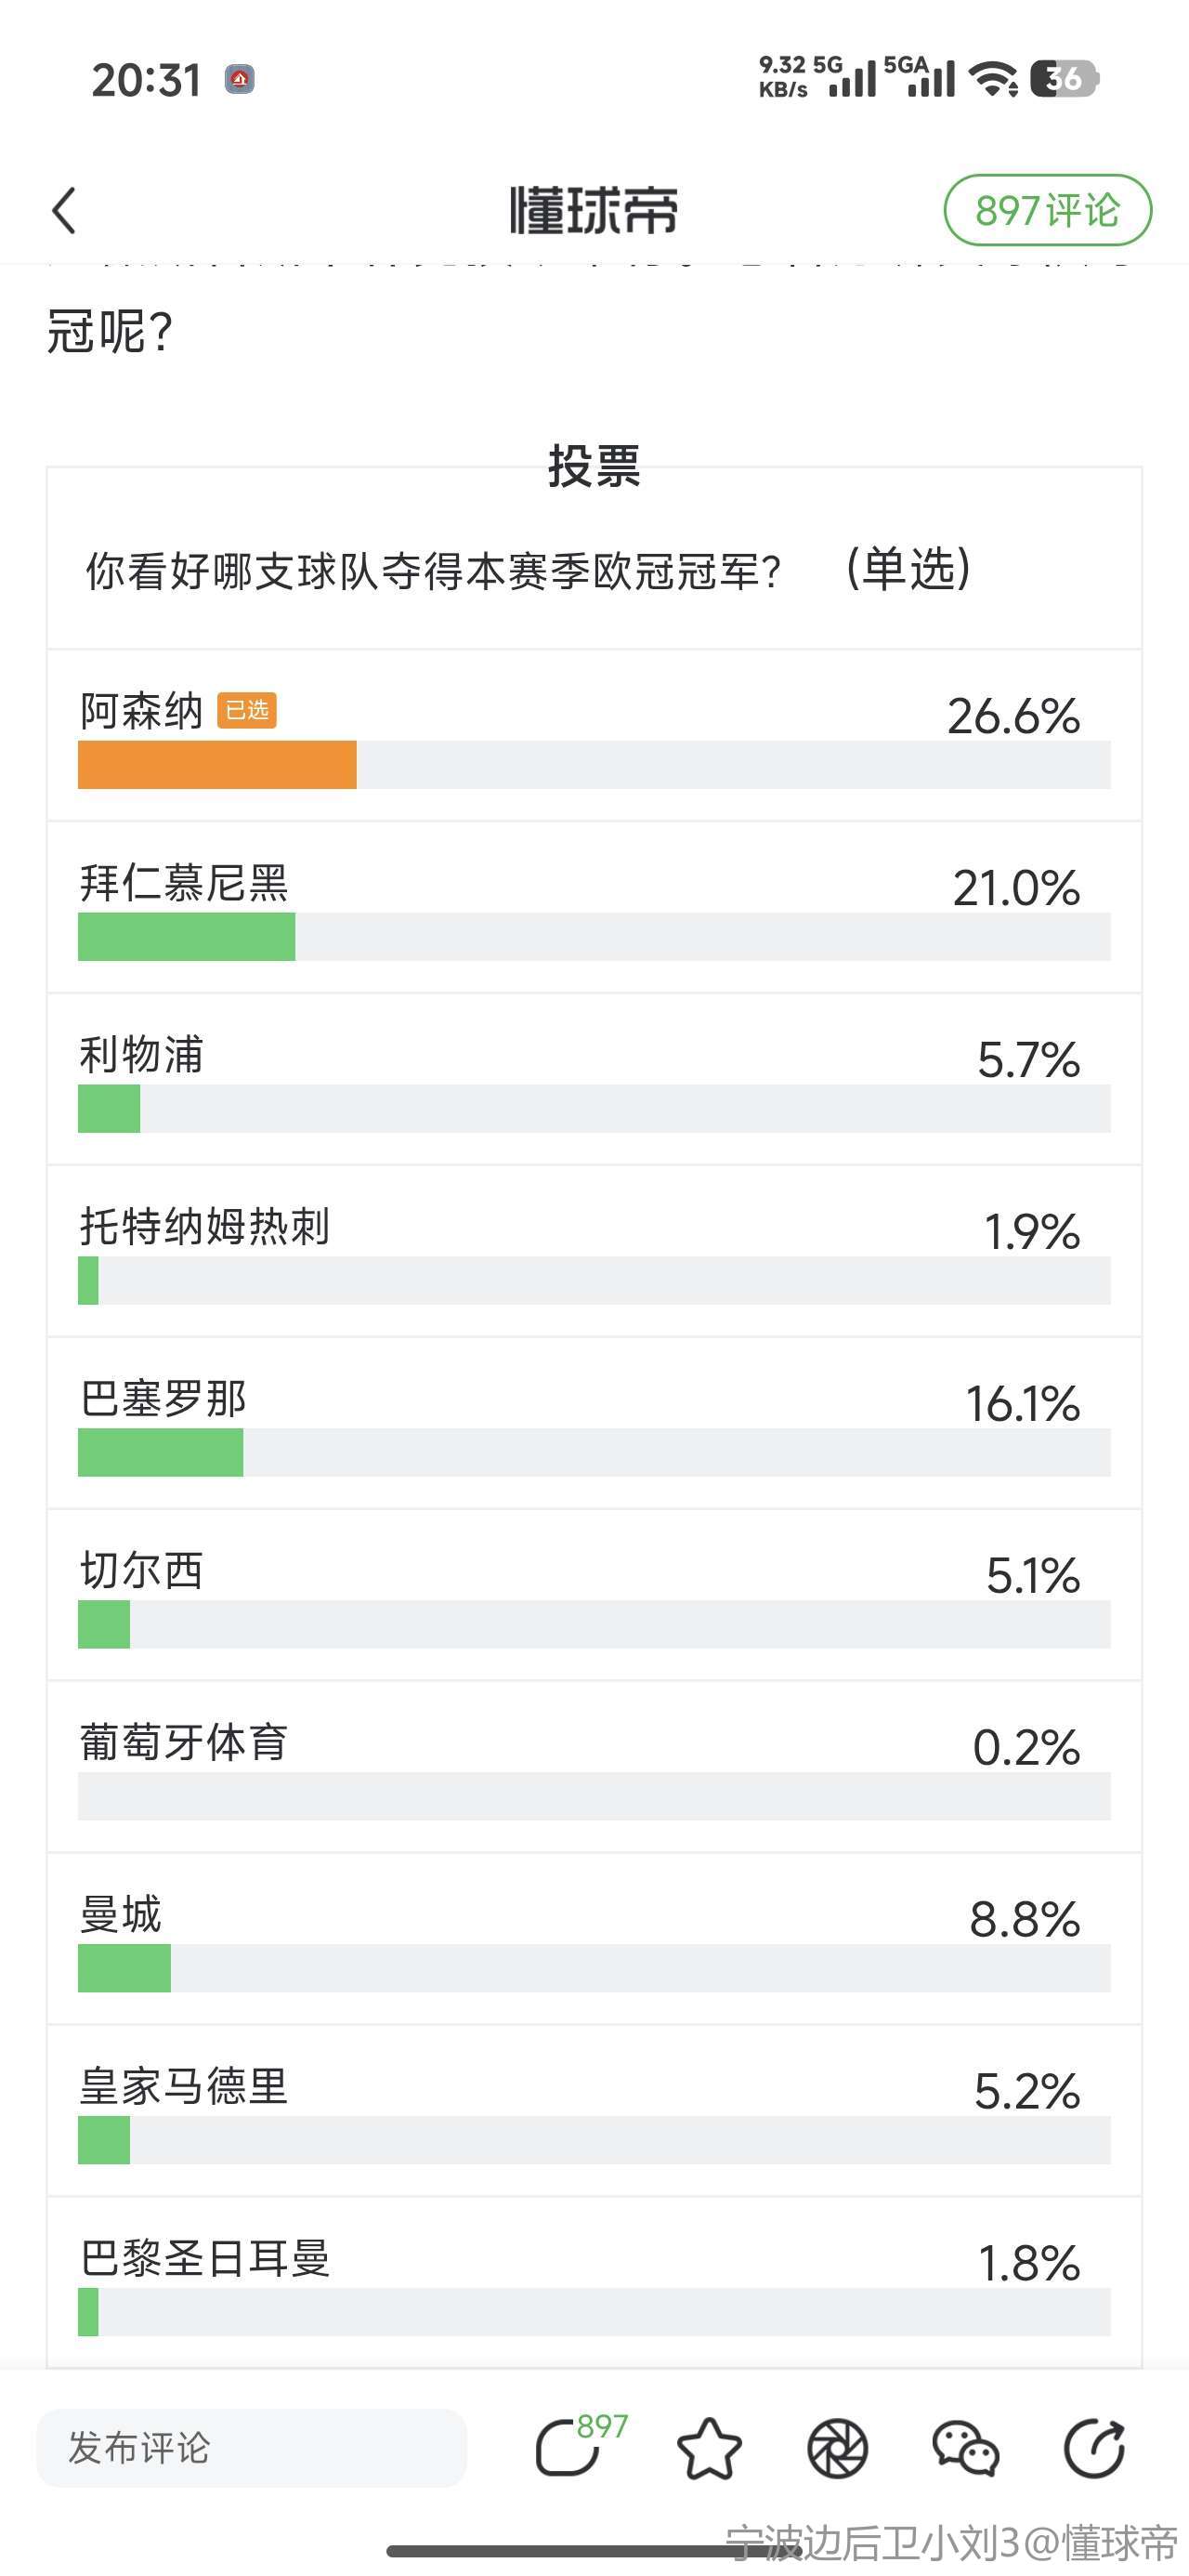The height and width of the screenshot is (2576, 1189).
Task: Pick the 切尔西 poll option
Action: click(594, 1596)
